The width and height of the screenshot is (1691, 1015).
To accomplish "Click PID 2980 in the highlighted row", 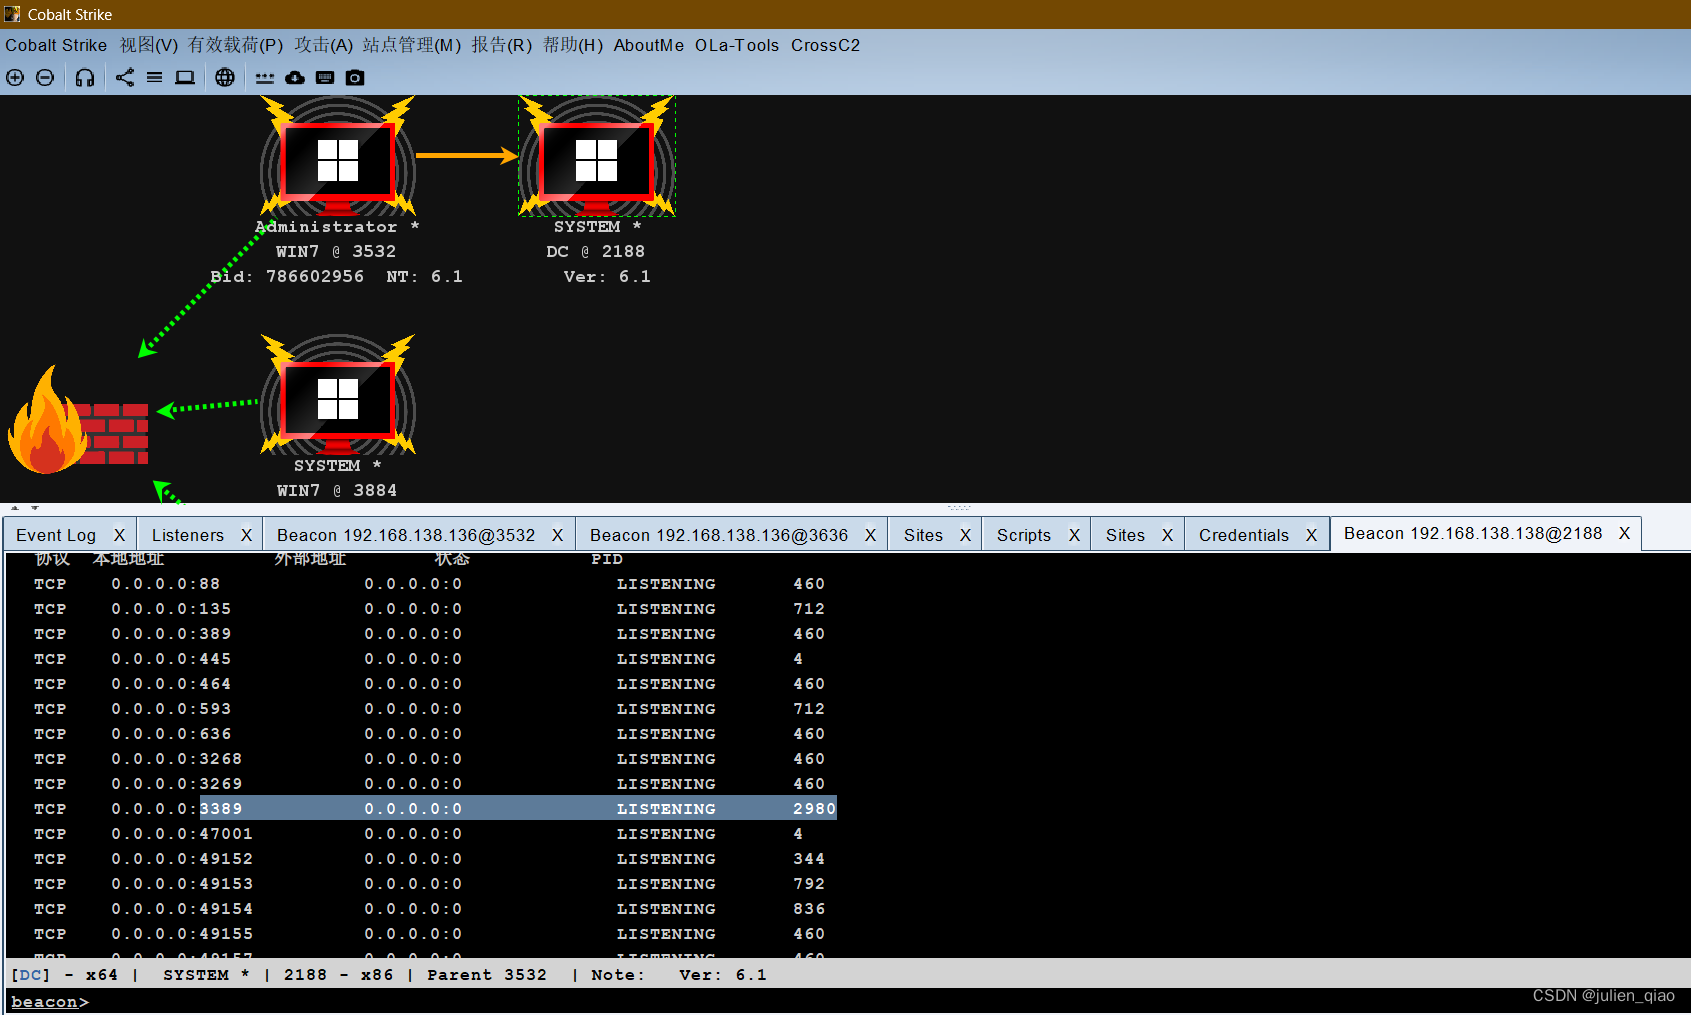I will [814, 808].
